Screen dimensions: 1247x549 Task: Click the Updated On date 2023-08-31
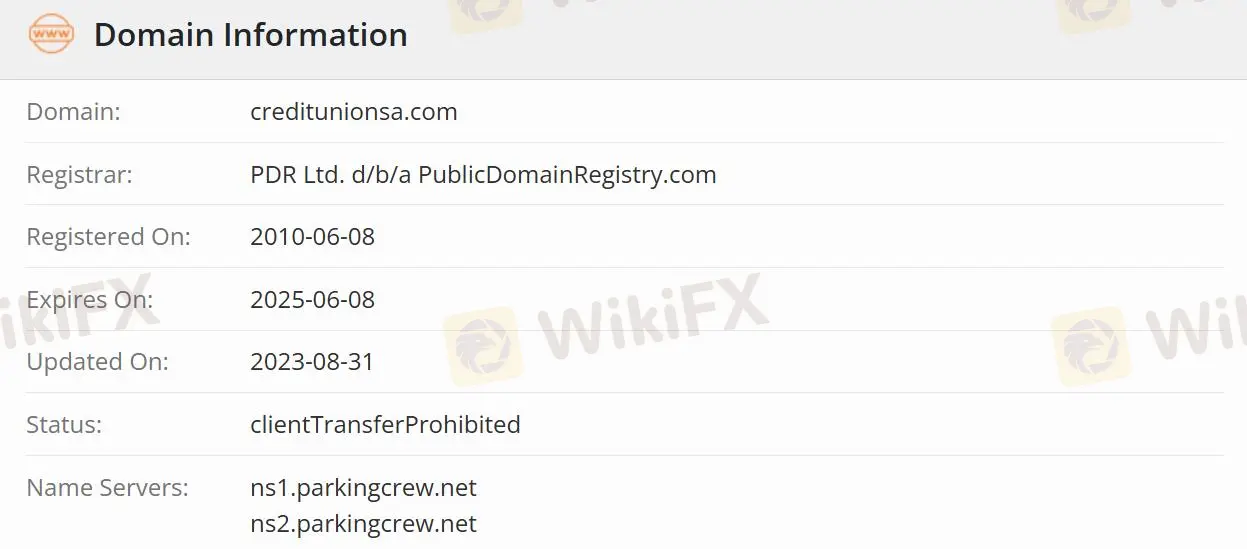pos(312,362)
